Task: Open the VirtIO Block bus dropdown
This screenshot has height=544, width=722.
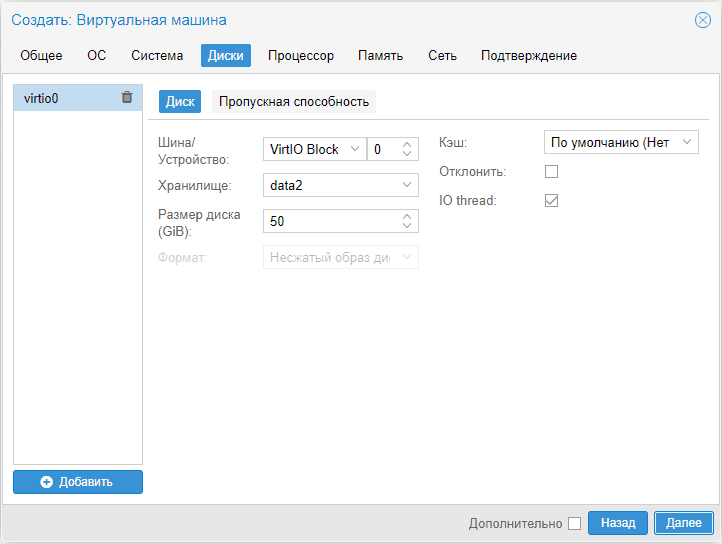Action: point(355,149)
